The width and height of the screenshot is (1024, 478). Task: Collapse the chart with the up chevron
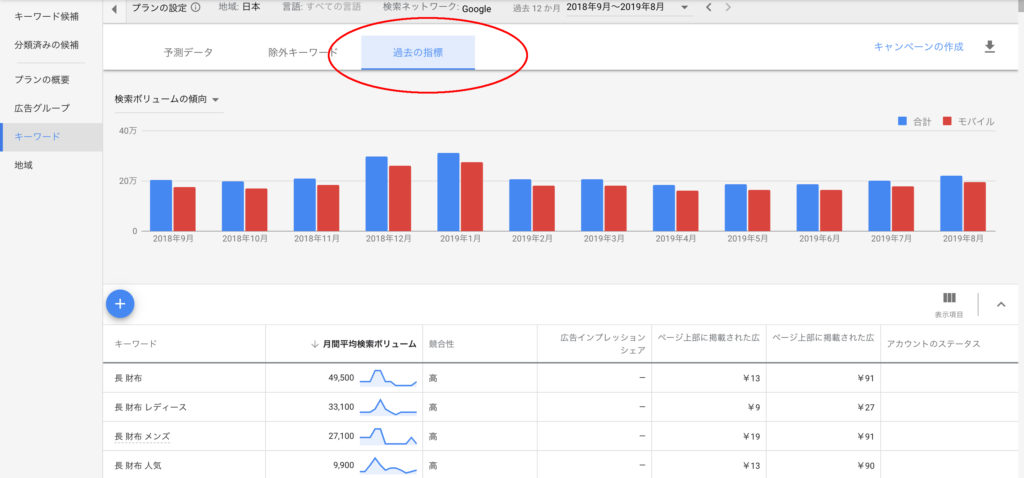(x=1001, y=305)
